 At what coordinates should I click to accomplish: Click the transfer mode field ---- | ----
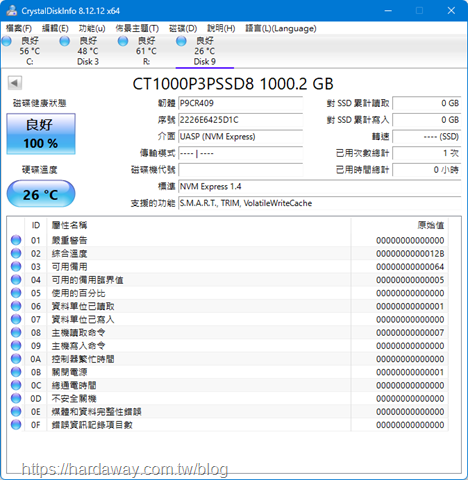point(241,153)
